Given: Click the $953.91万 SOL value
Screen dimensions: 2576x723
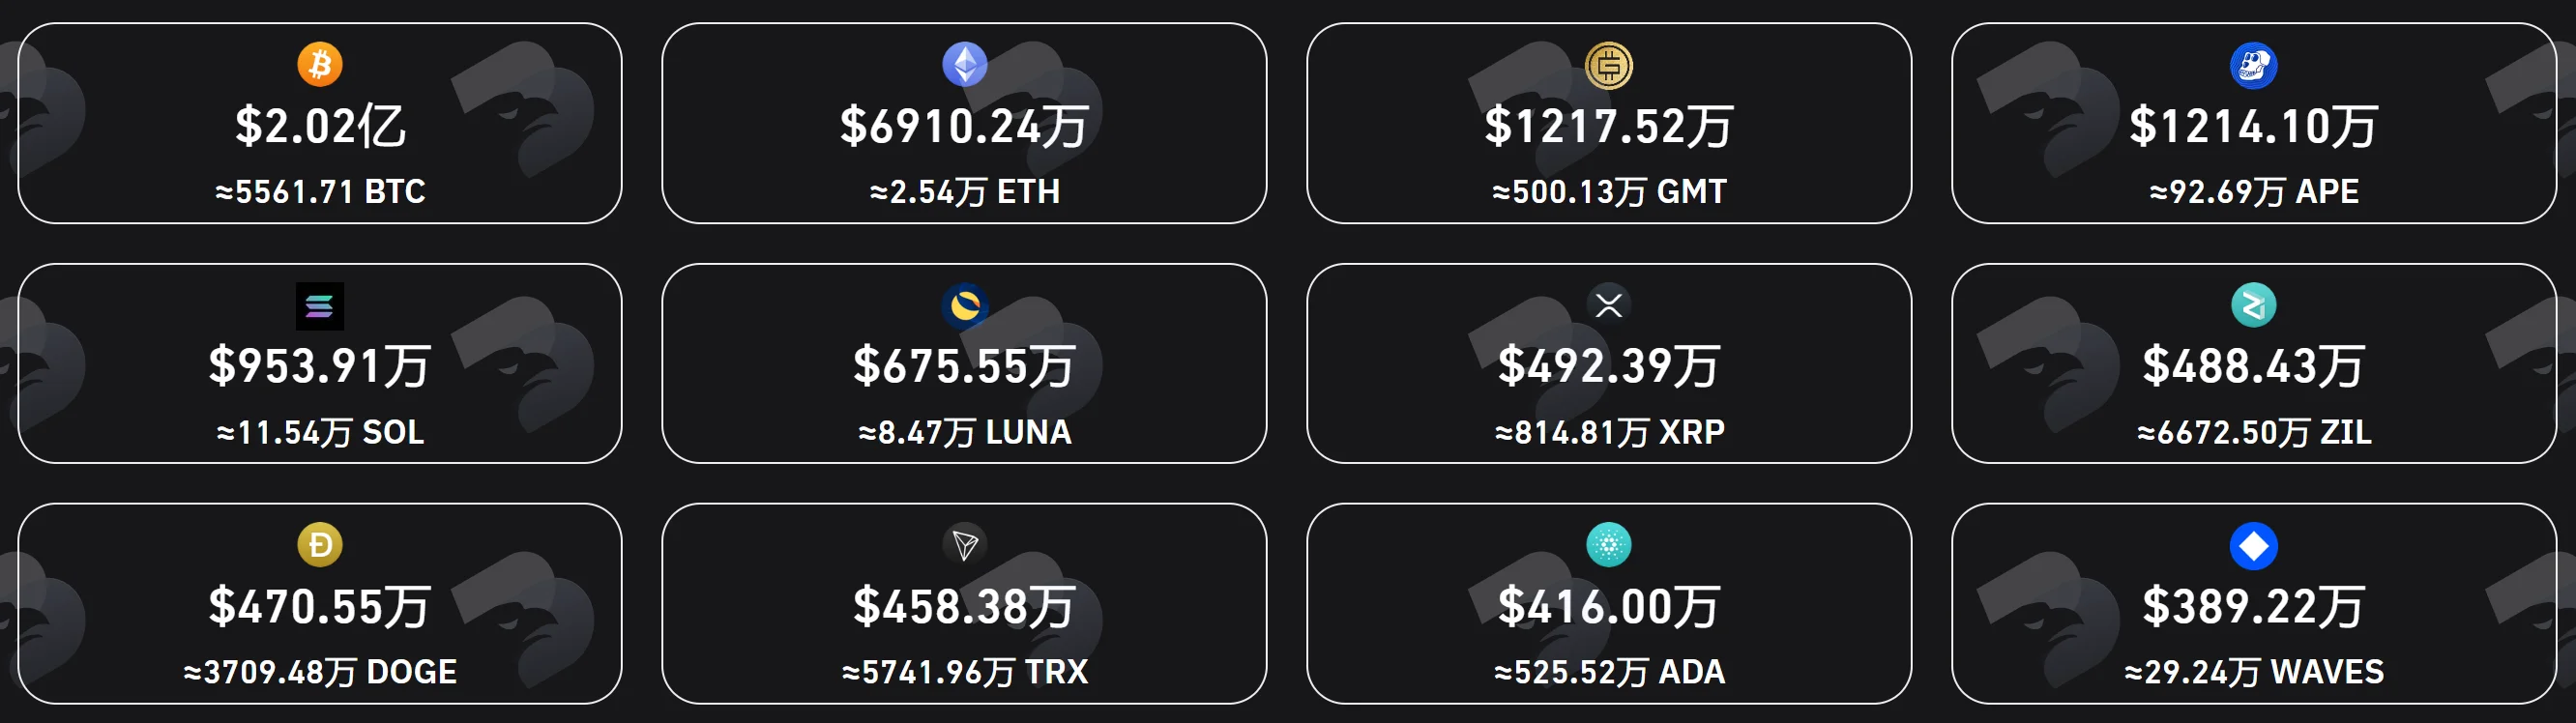Looking at the screenshot, I should [320, 366].
